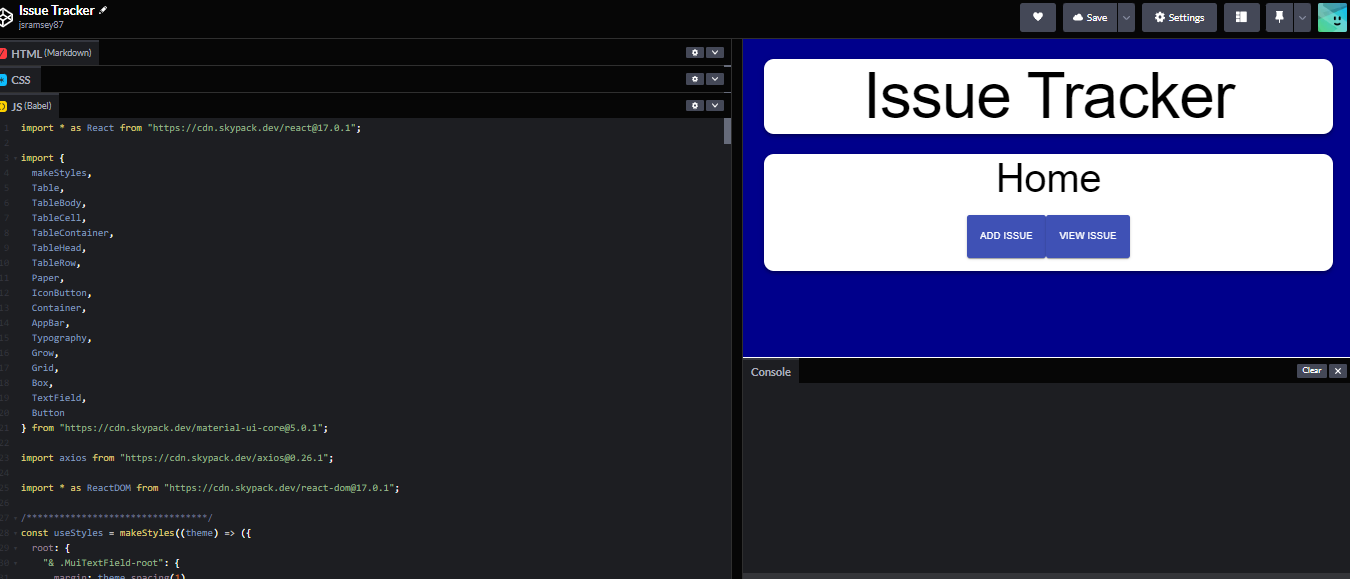Click the ADD ISSUE button in preview
1350x579 pixels.
(x=1006, y=236)
